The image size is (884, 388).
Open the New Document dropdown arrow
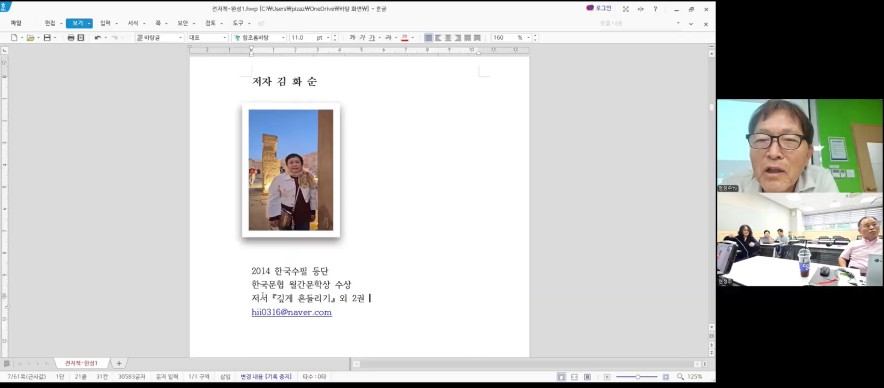pos(22,38)
